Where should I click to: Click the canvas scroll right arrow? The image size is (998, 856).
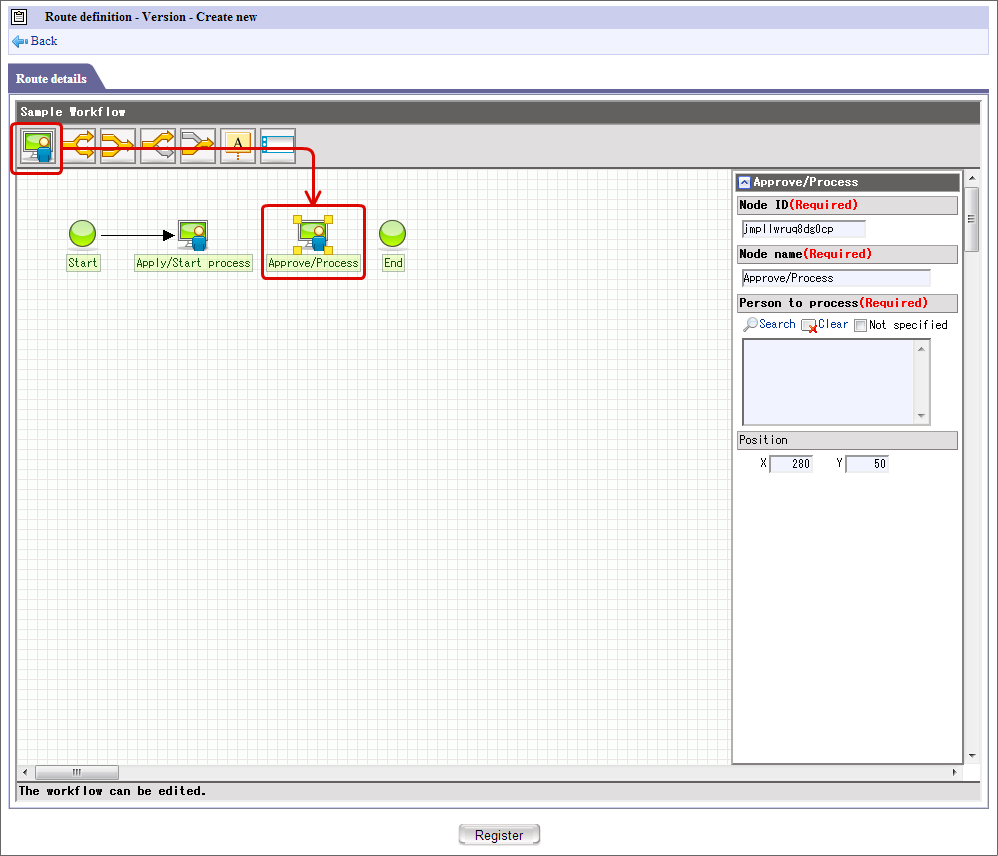[954, 773]
